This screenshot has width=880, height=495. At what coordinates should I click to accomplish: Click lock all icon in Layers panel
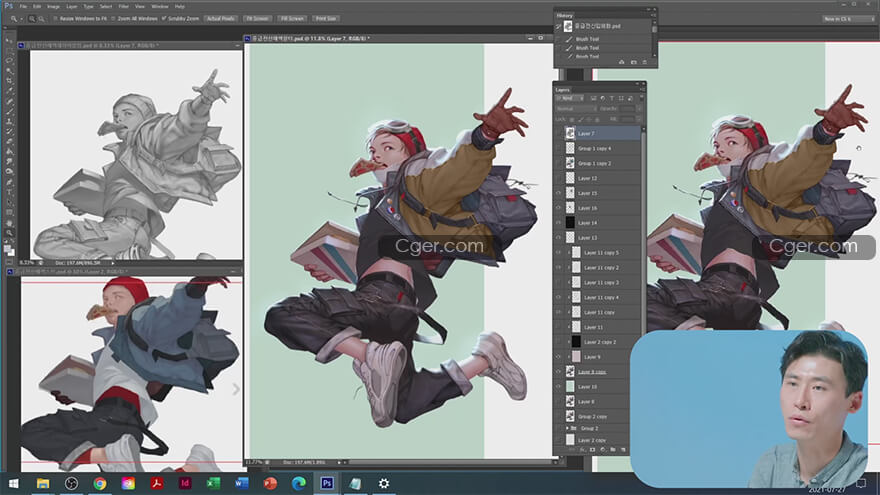tap(597, 119)
